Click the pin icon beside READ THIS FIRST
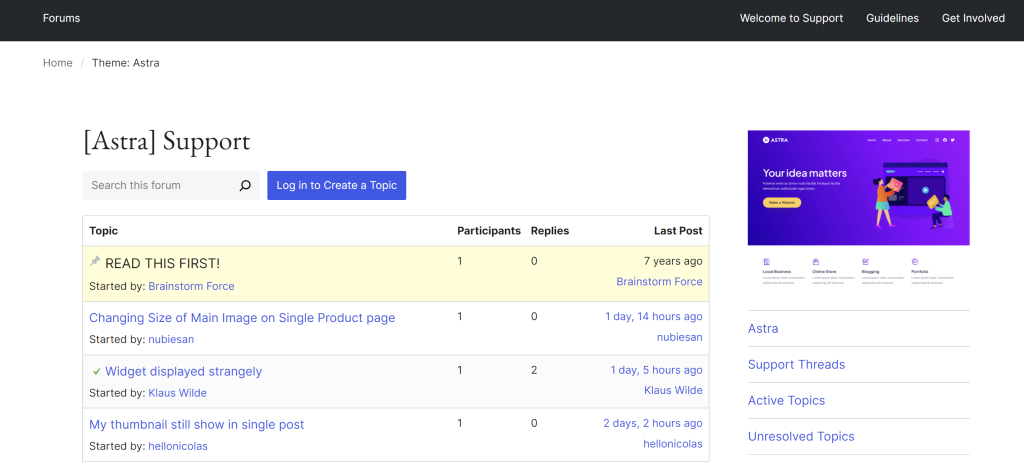 click(95, 262)
